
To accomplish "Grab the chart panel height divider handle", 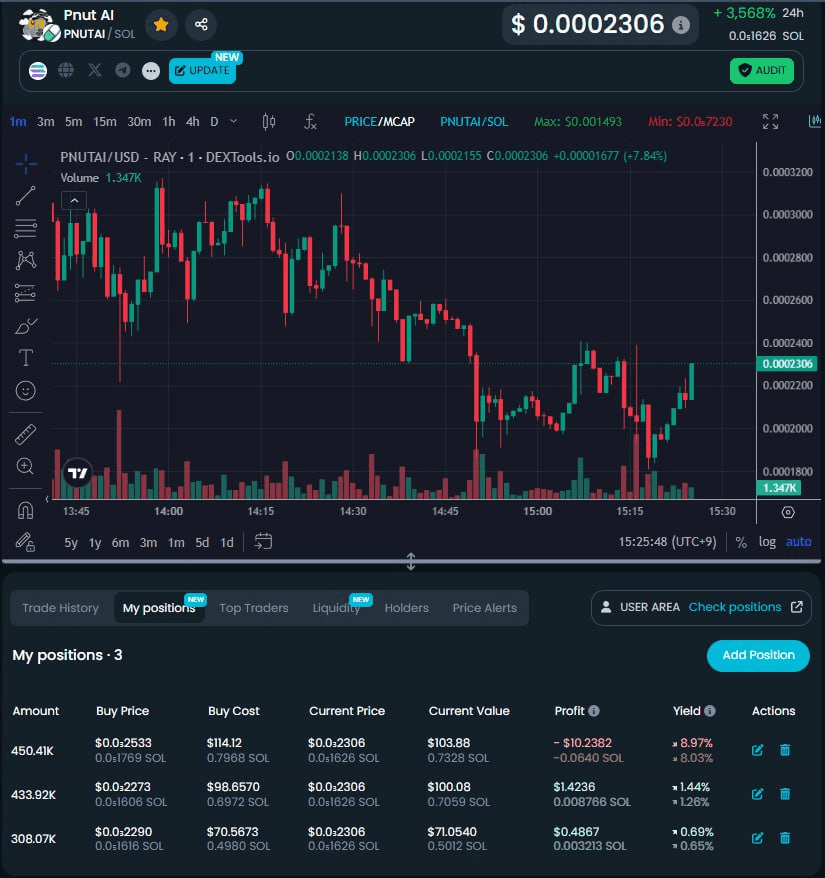I will tap(411, 561).
